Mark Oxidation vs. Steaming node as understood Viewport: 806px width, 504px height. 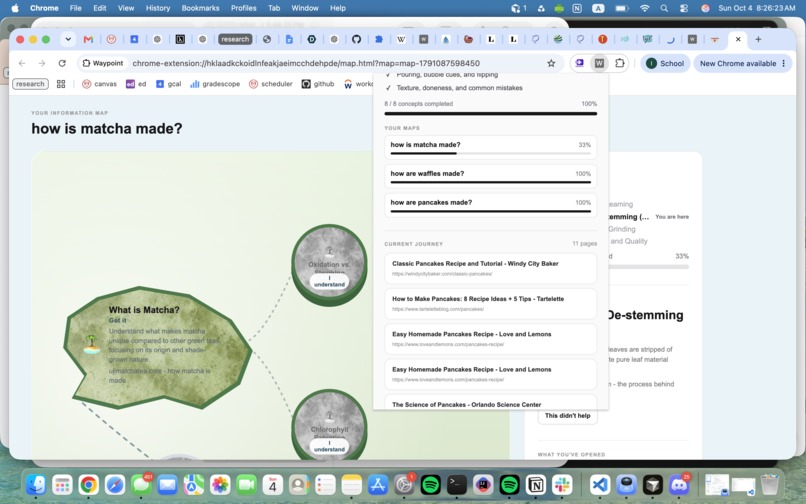click(x=329, y=281)
